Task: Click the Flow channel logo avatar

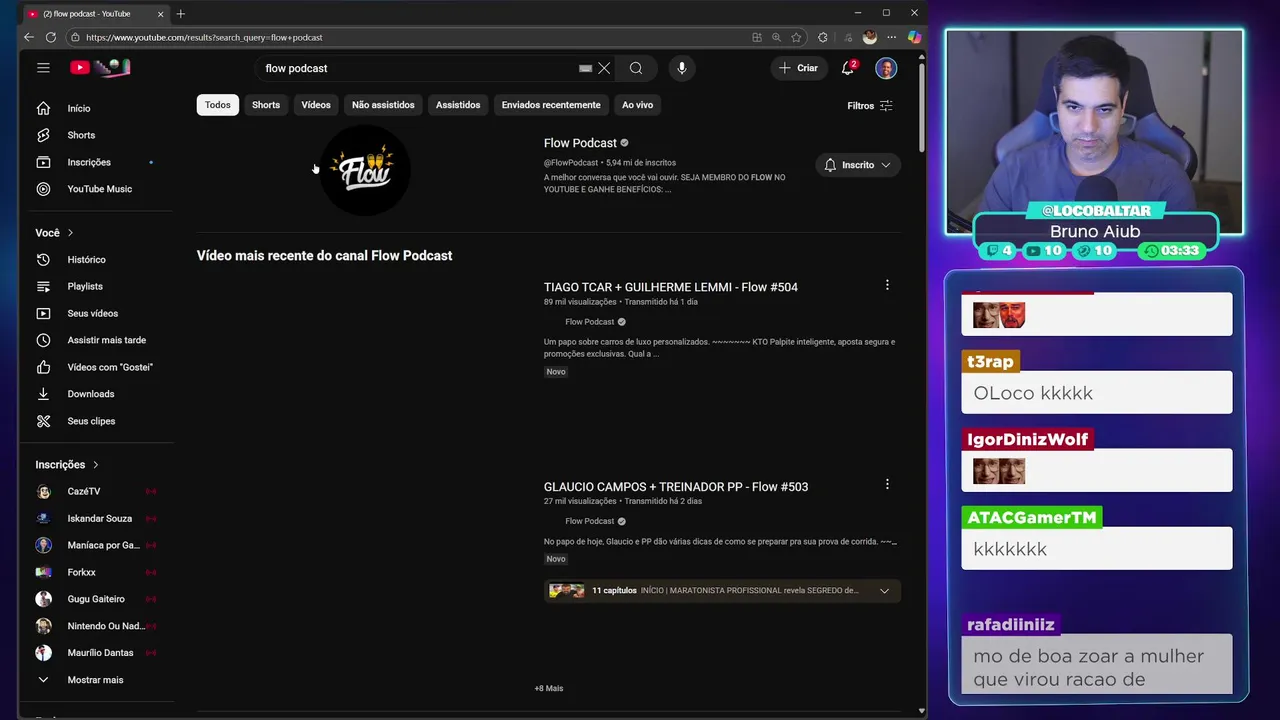Action: point(365,170)
